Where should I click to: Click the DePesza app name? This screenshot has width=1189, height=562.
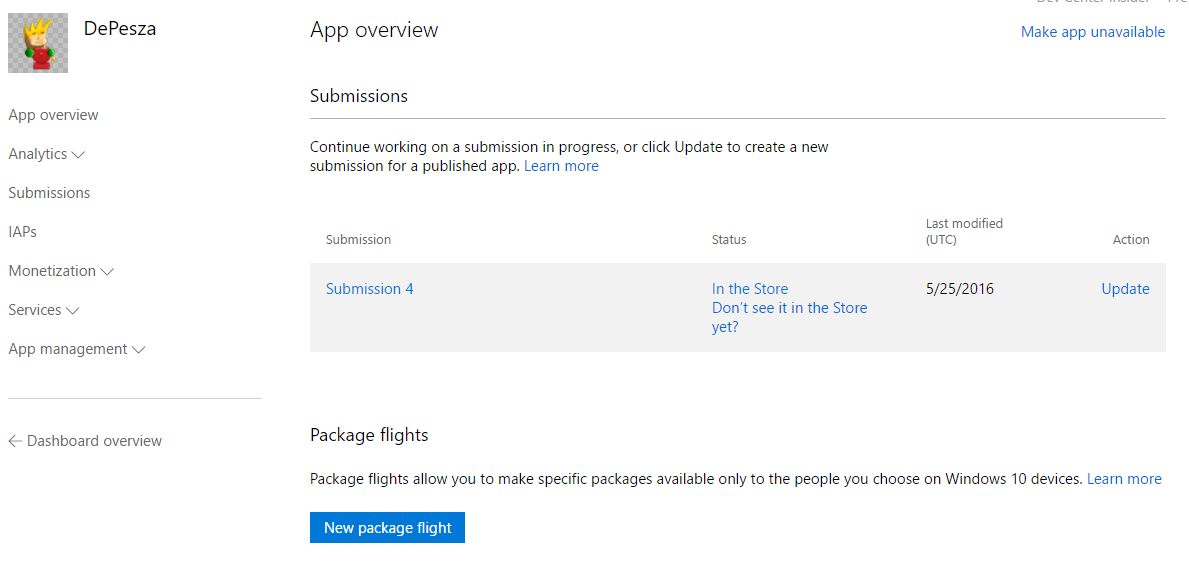120,29
